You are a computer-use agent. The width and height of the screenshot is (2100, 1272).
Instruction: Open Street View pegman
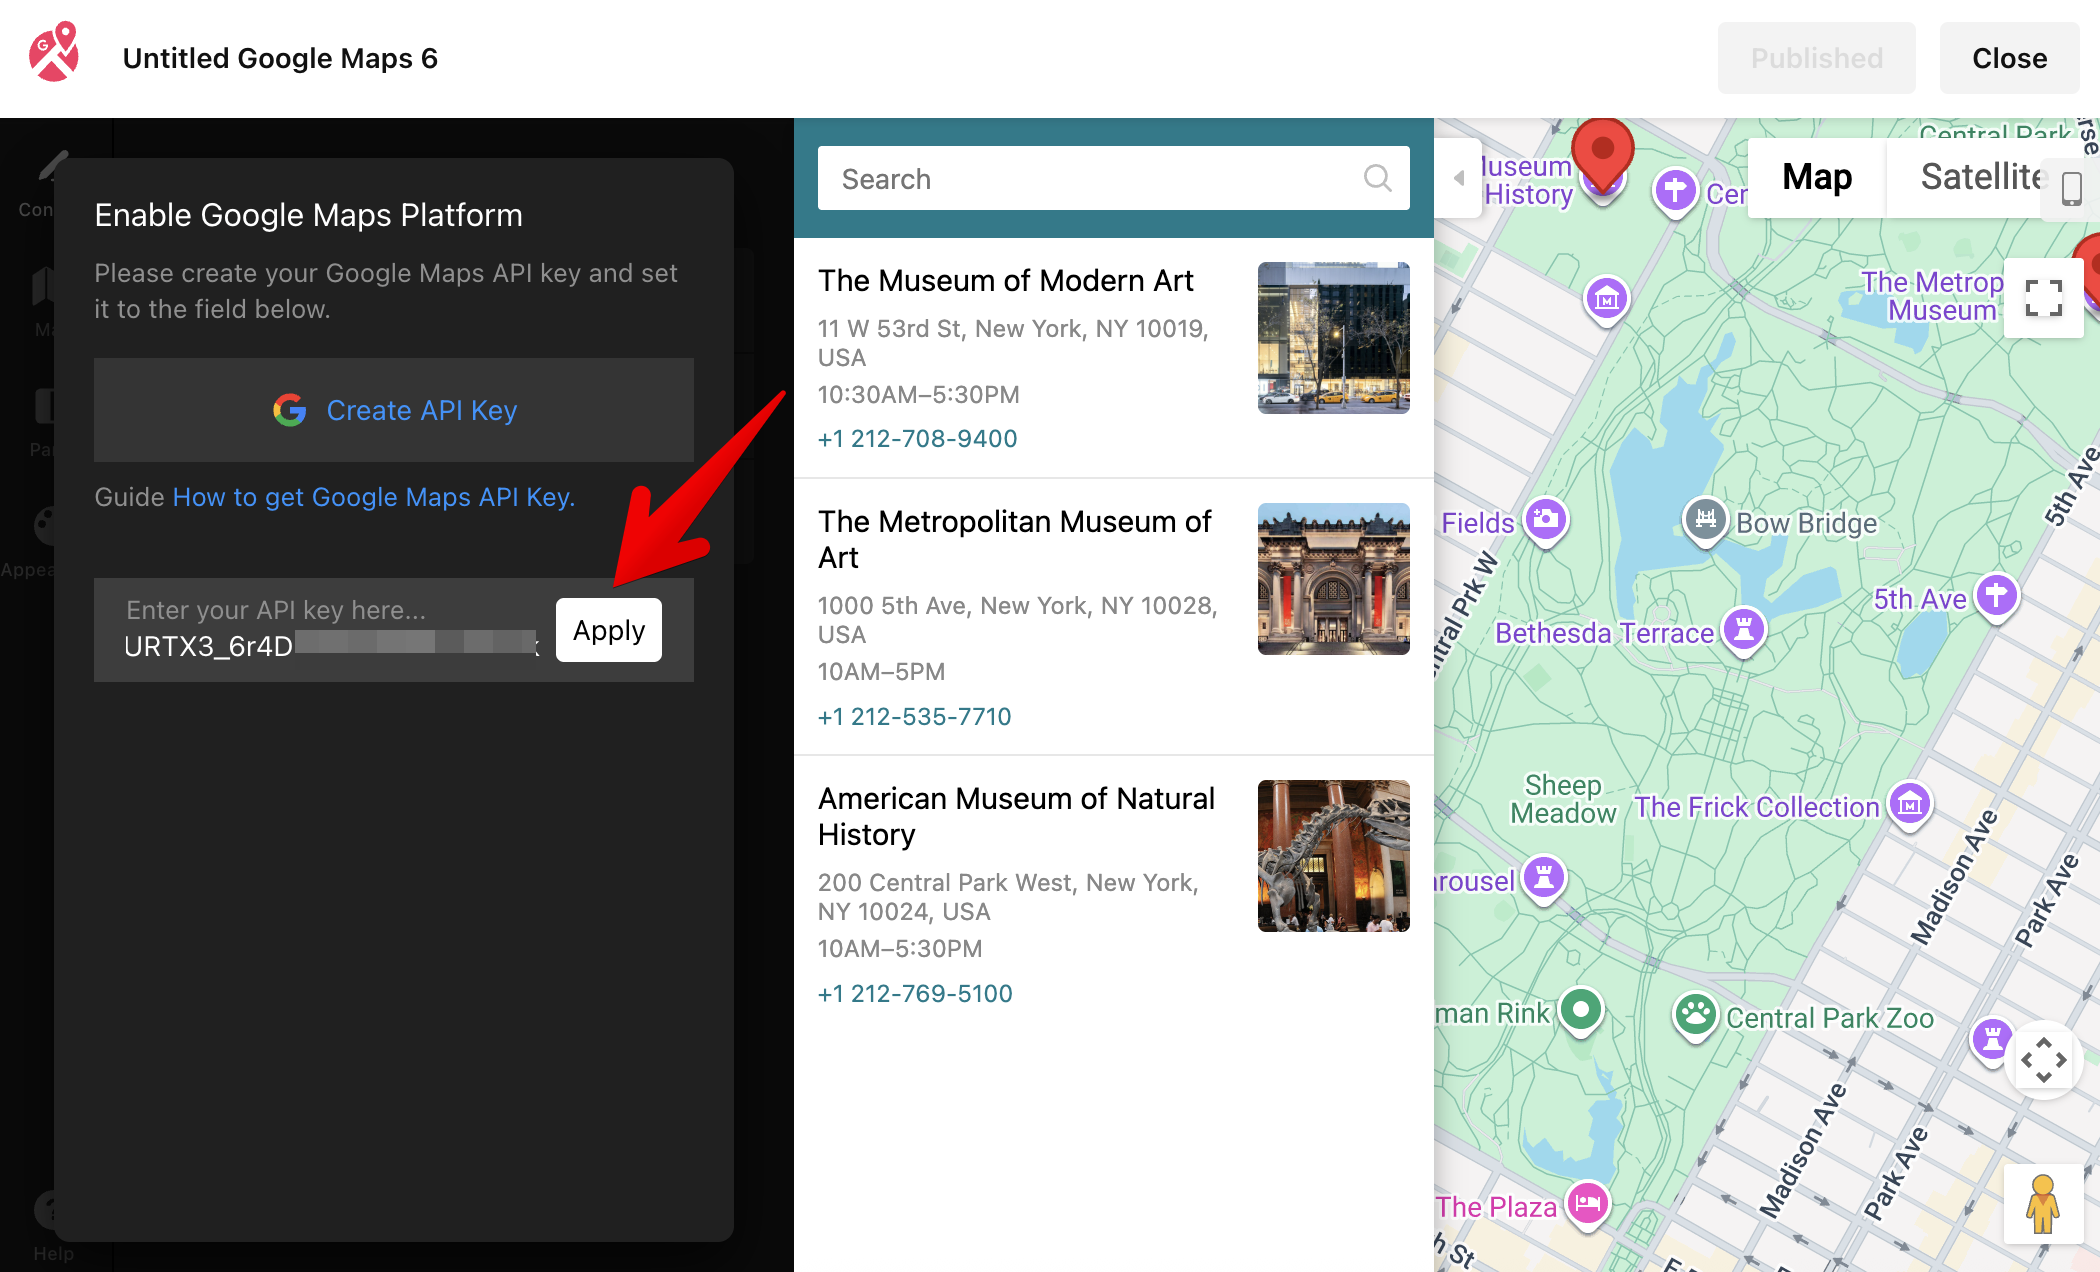coord(2042,1204)
